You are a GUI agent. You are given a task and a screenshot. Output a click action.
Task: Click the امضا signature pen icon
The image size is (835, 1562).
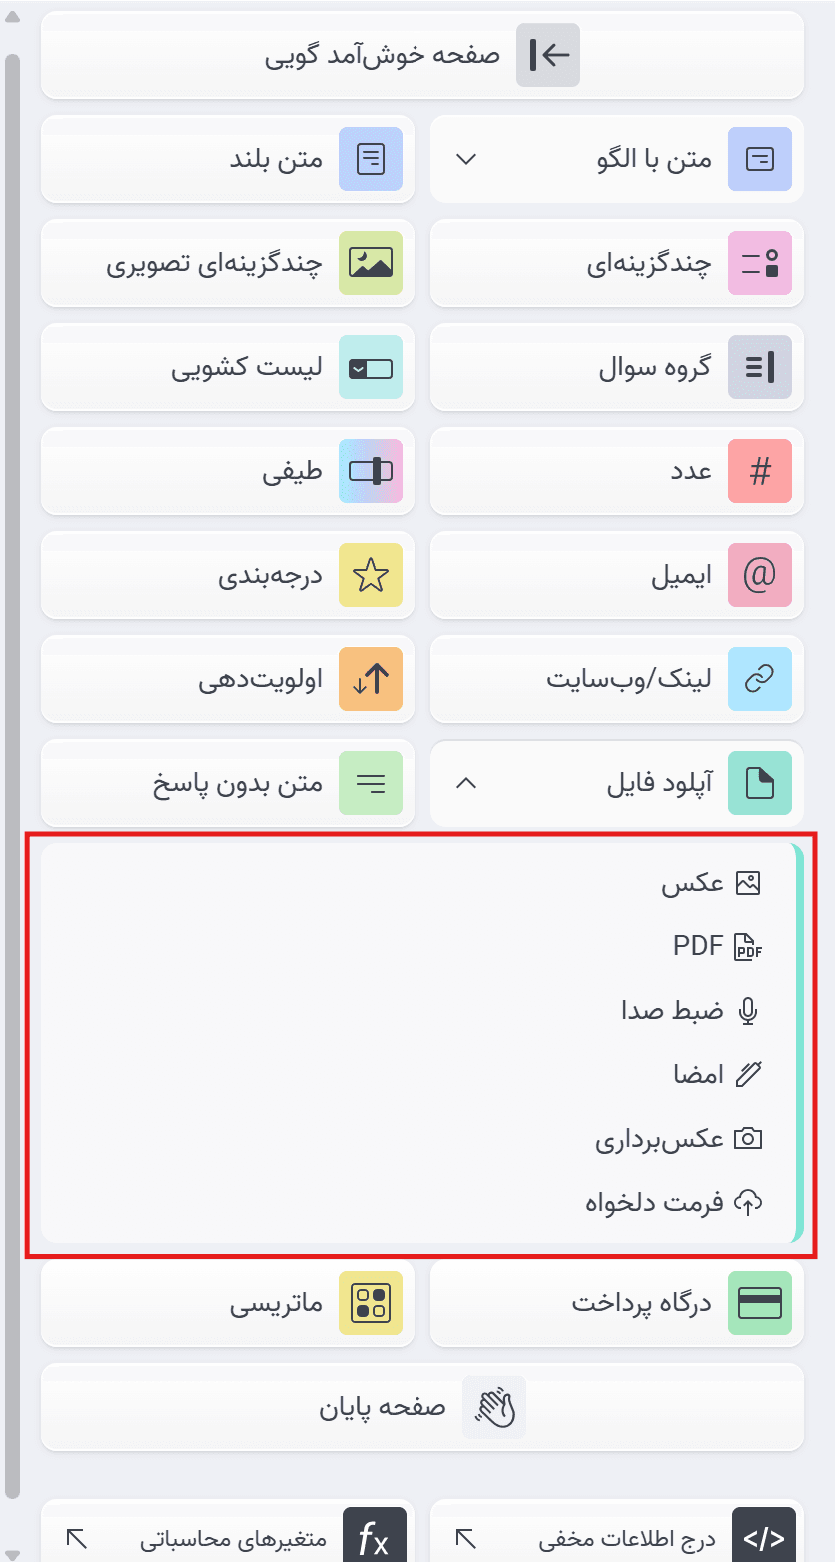[749, 1074]
